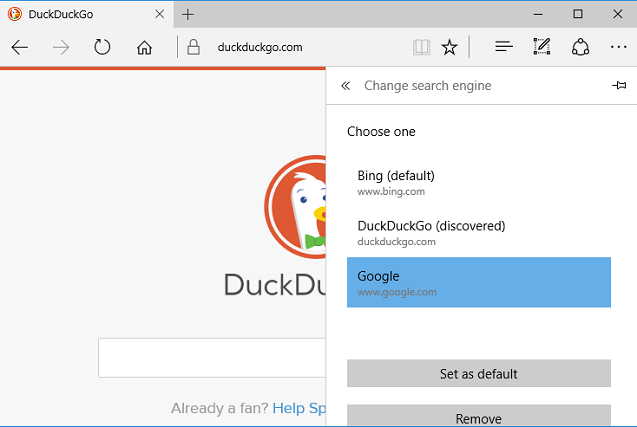Refresh the current page

(102, 47)
